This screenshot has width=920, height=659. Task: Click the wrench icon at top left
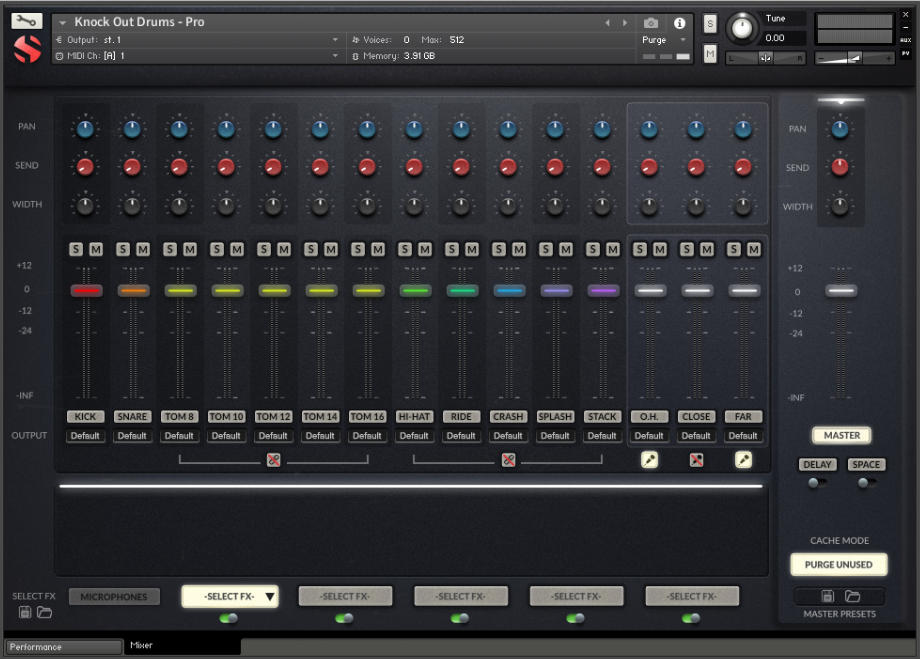point(28,18)
